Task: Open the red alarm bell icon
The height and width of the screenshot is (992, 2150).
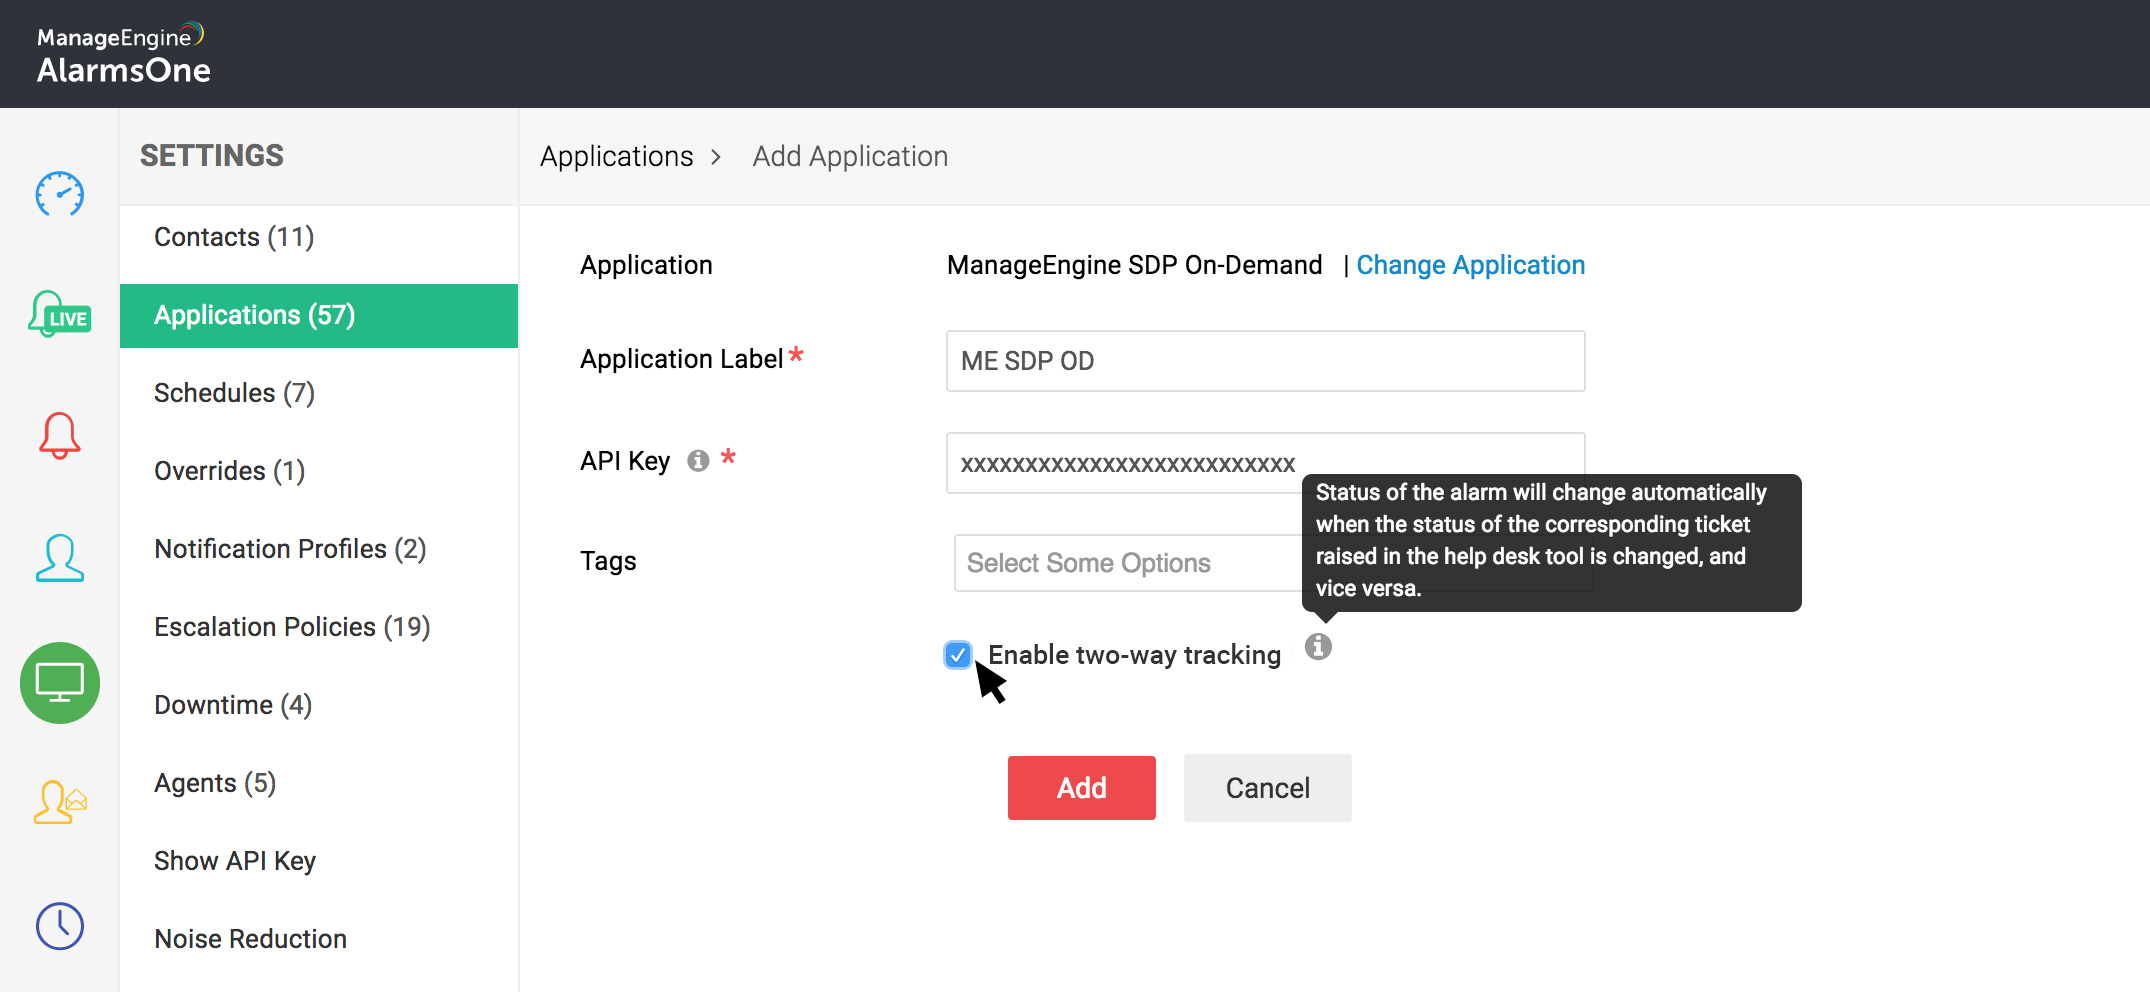Action: [x=60, y=435]
